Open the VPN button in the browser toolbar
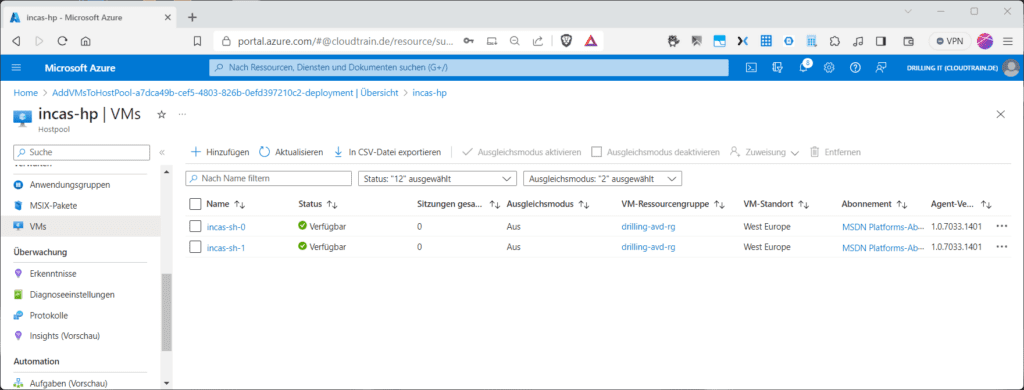This screenshot has width=1024, height=390. (x=950, y=41)
